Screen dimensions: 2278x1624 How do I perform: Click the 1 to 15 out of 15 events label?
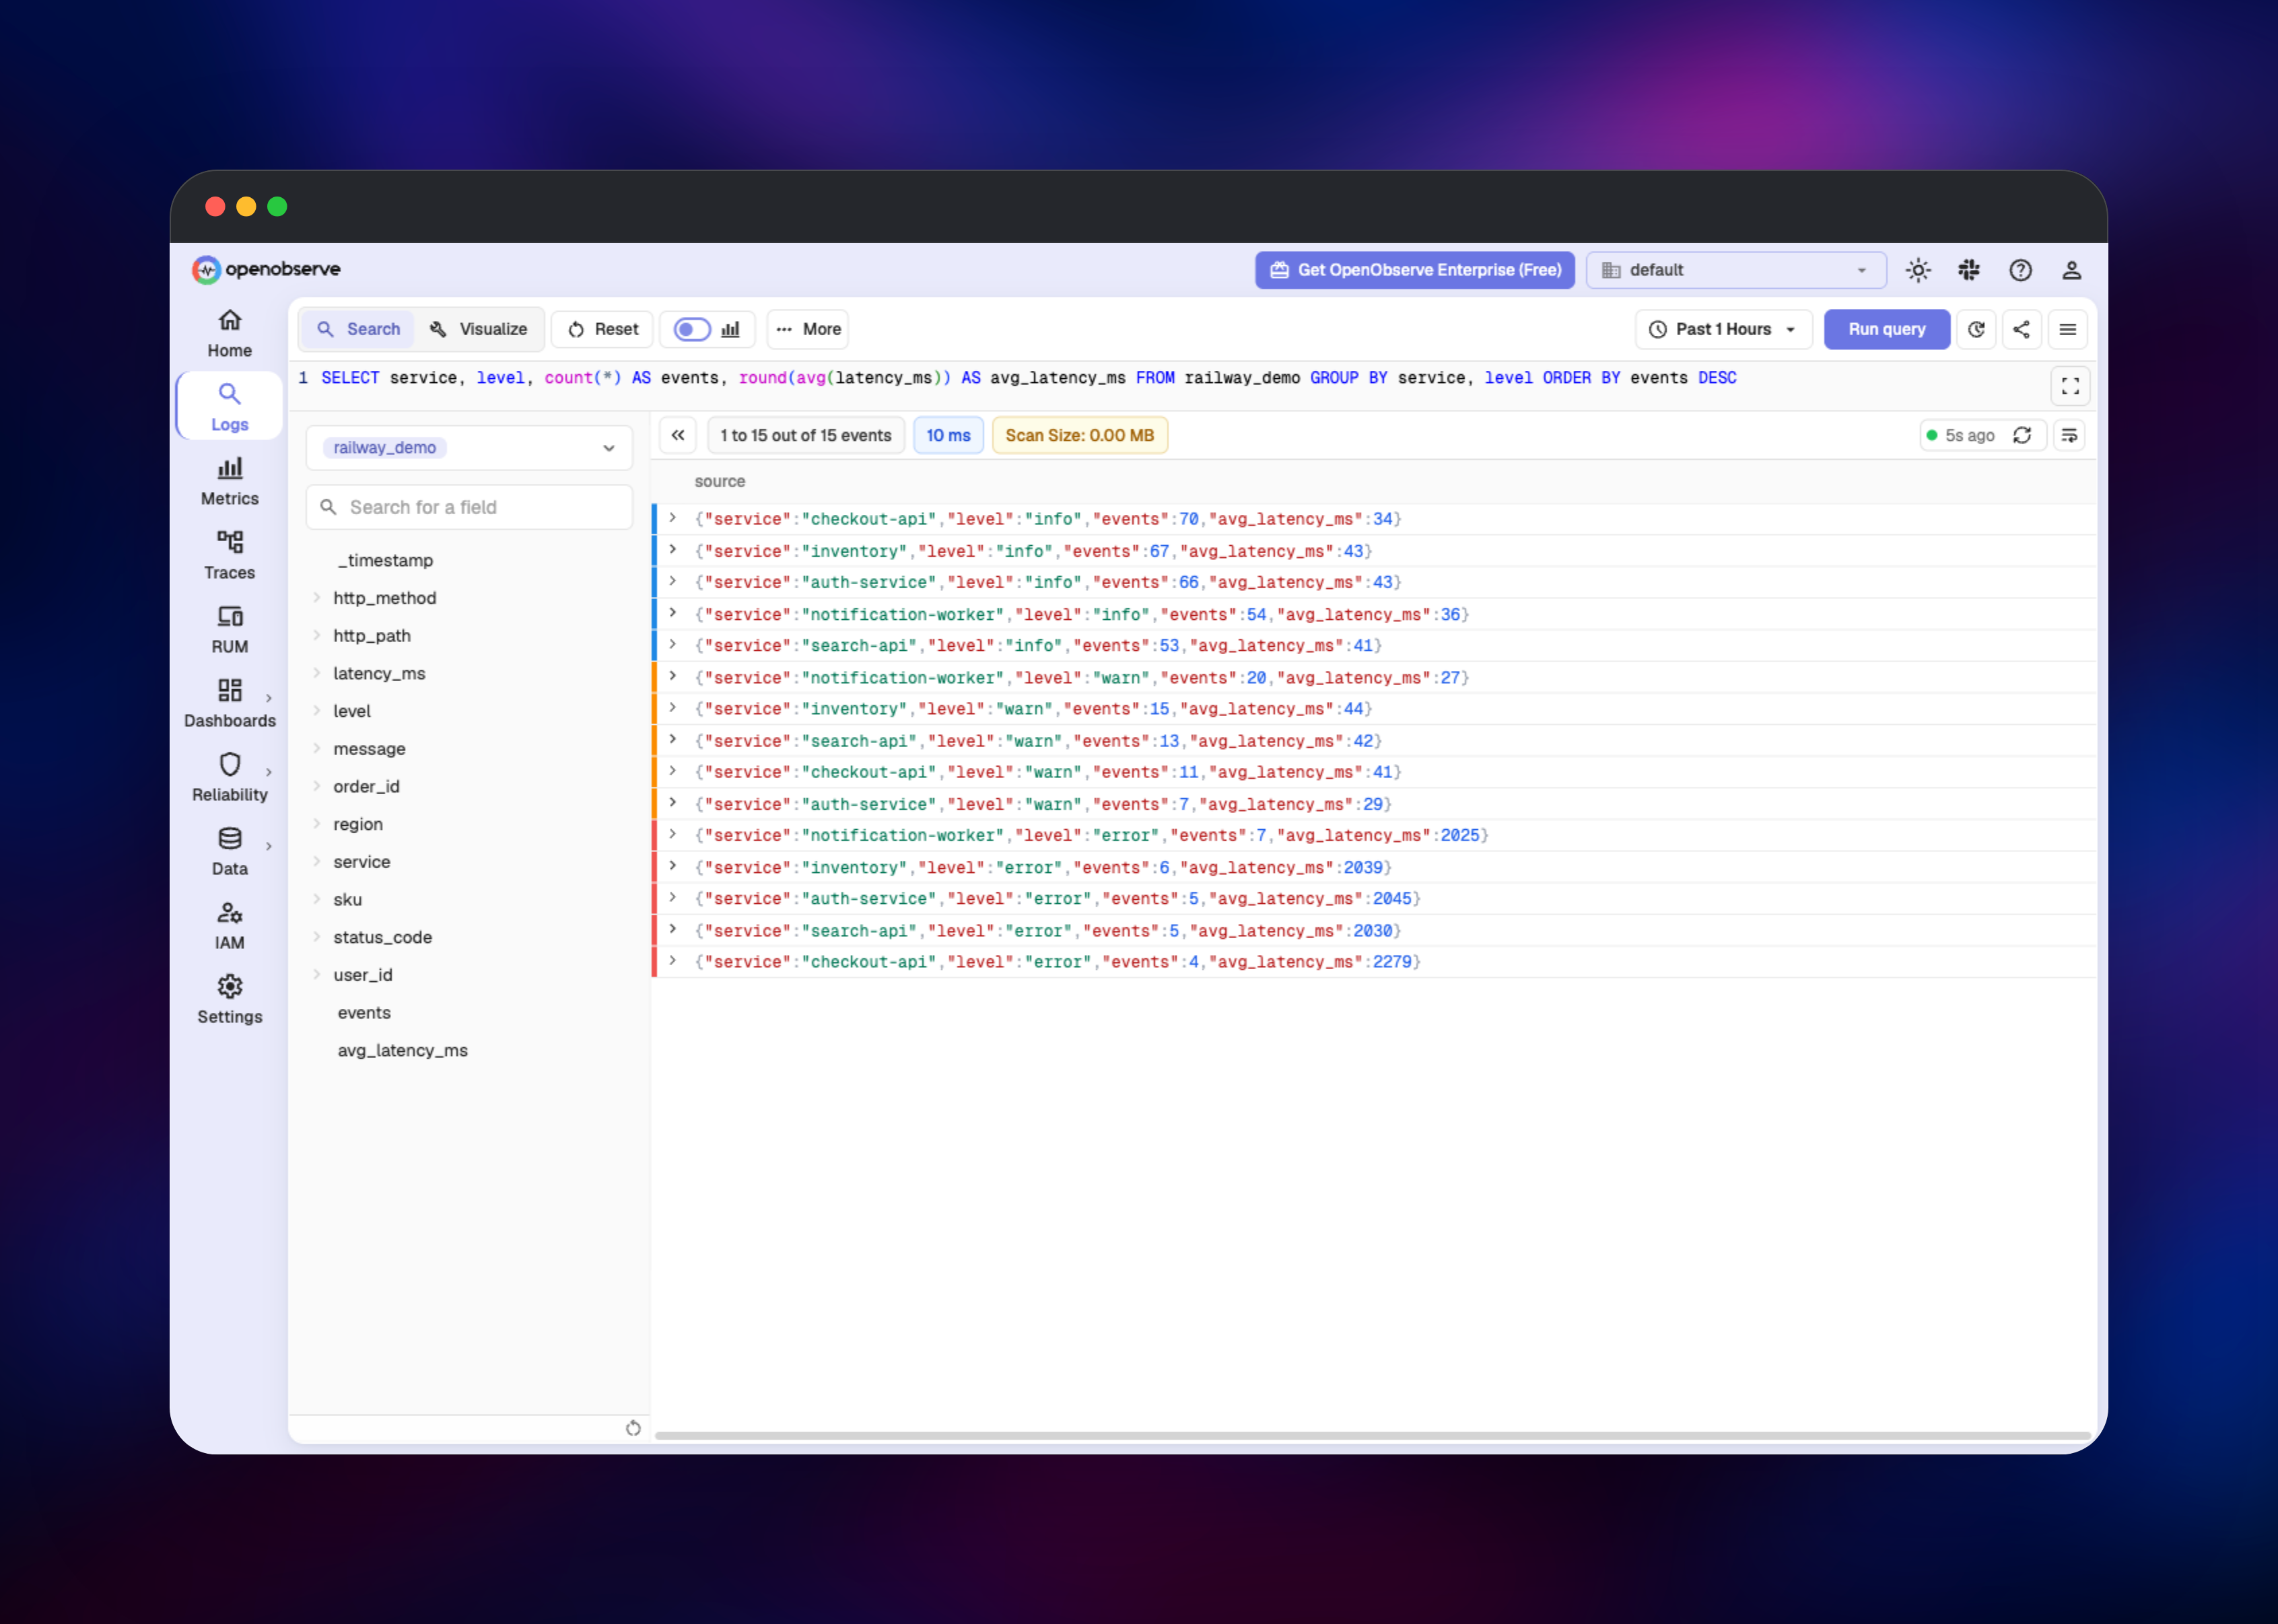(805, 435)
